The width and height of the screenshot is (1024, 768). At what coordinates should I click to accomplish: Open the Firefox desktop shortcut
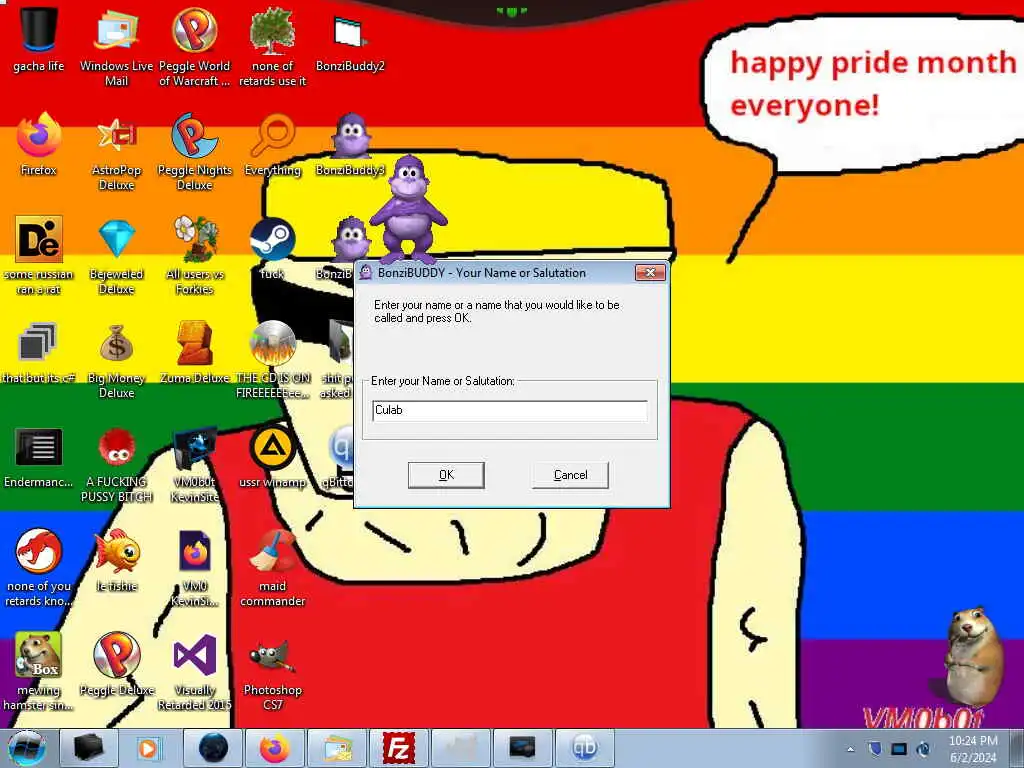coord(39,135)
